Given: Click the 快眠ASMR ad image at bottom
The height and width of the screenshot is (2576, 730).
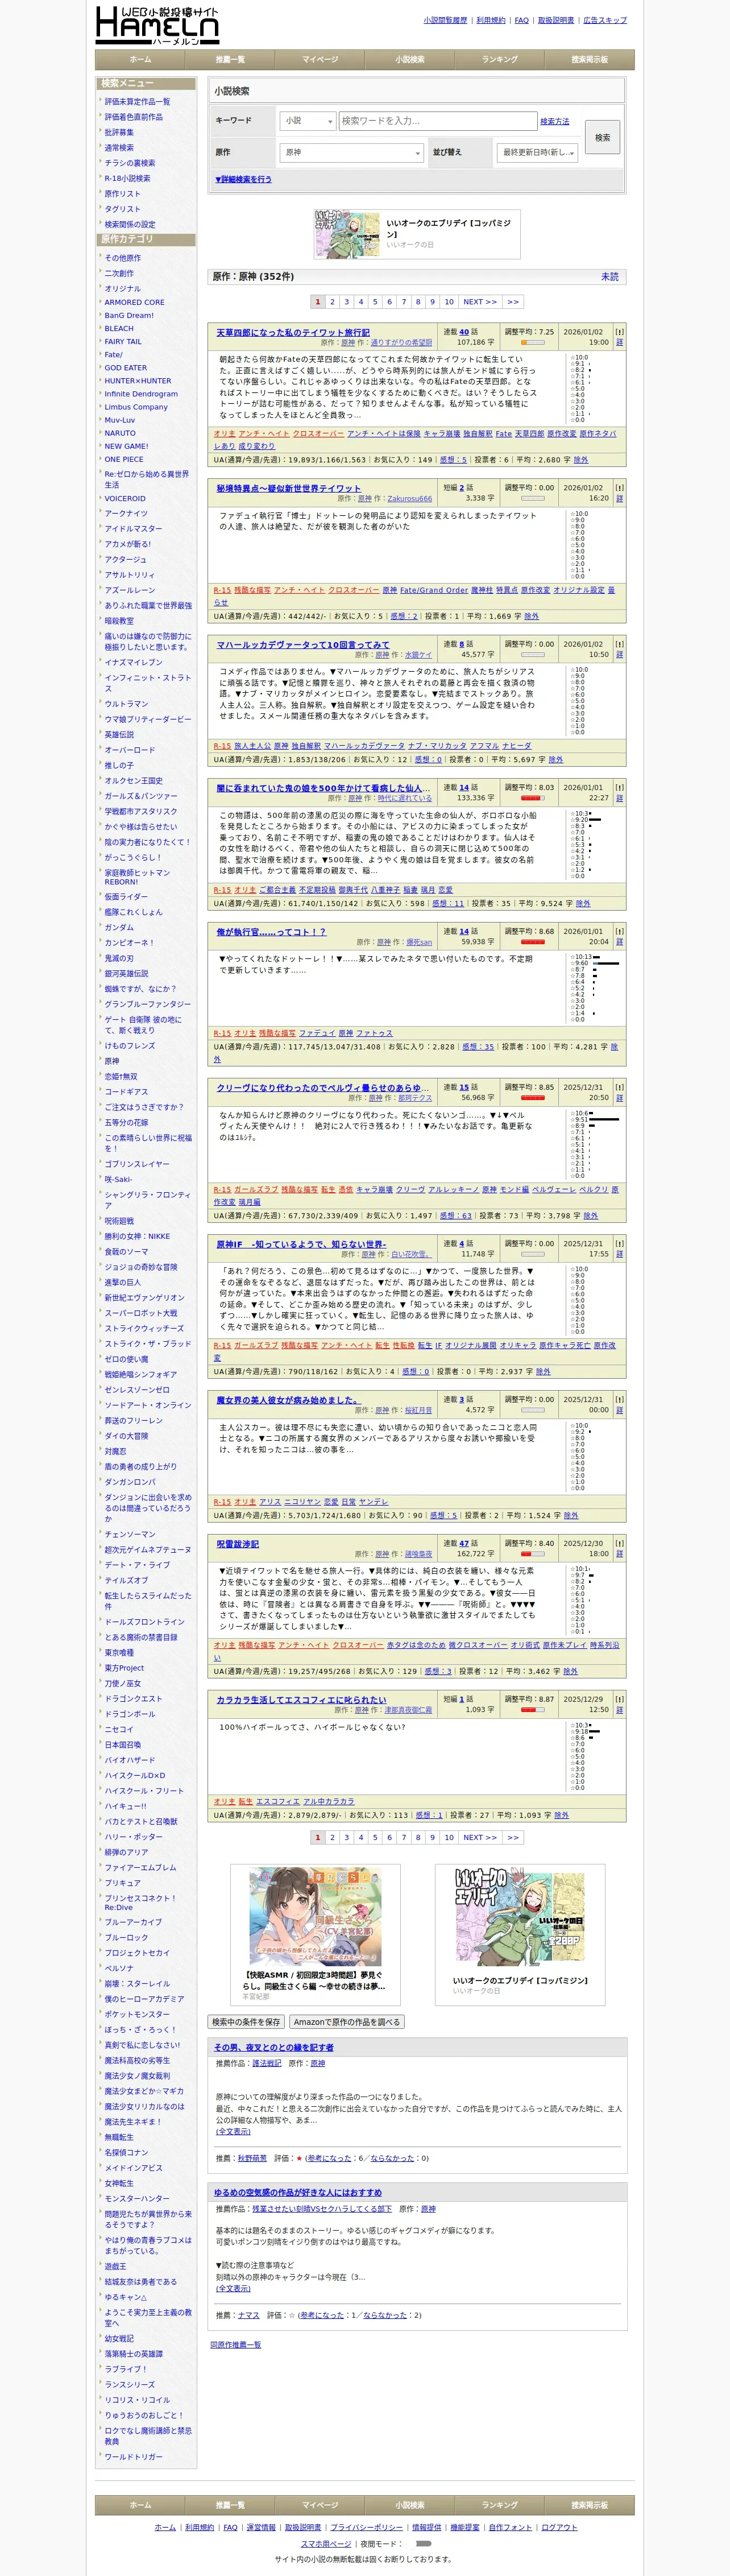Looking at the screenshot, I should click(x=315, y=1916).
